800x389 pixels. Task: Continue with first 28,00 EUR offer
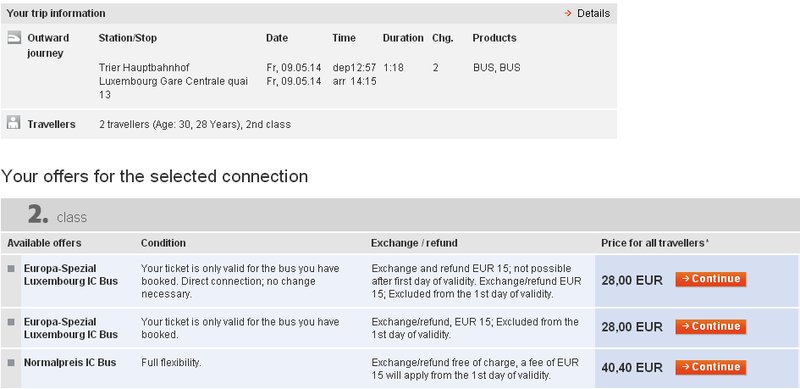[x=711, y=279]
